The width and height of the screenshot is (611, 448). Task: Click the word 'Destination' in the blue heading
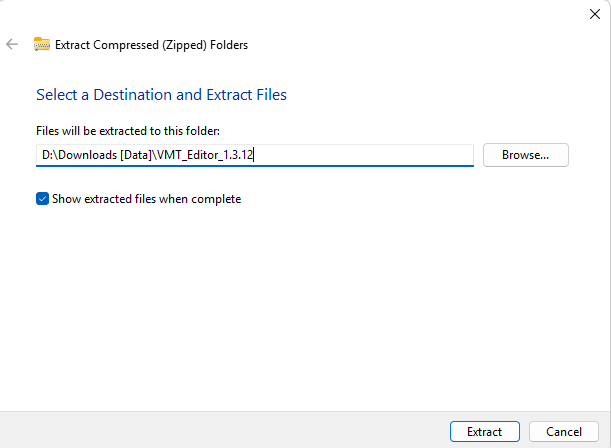click(132, 95)
